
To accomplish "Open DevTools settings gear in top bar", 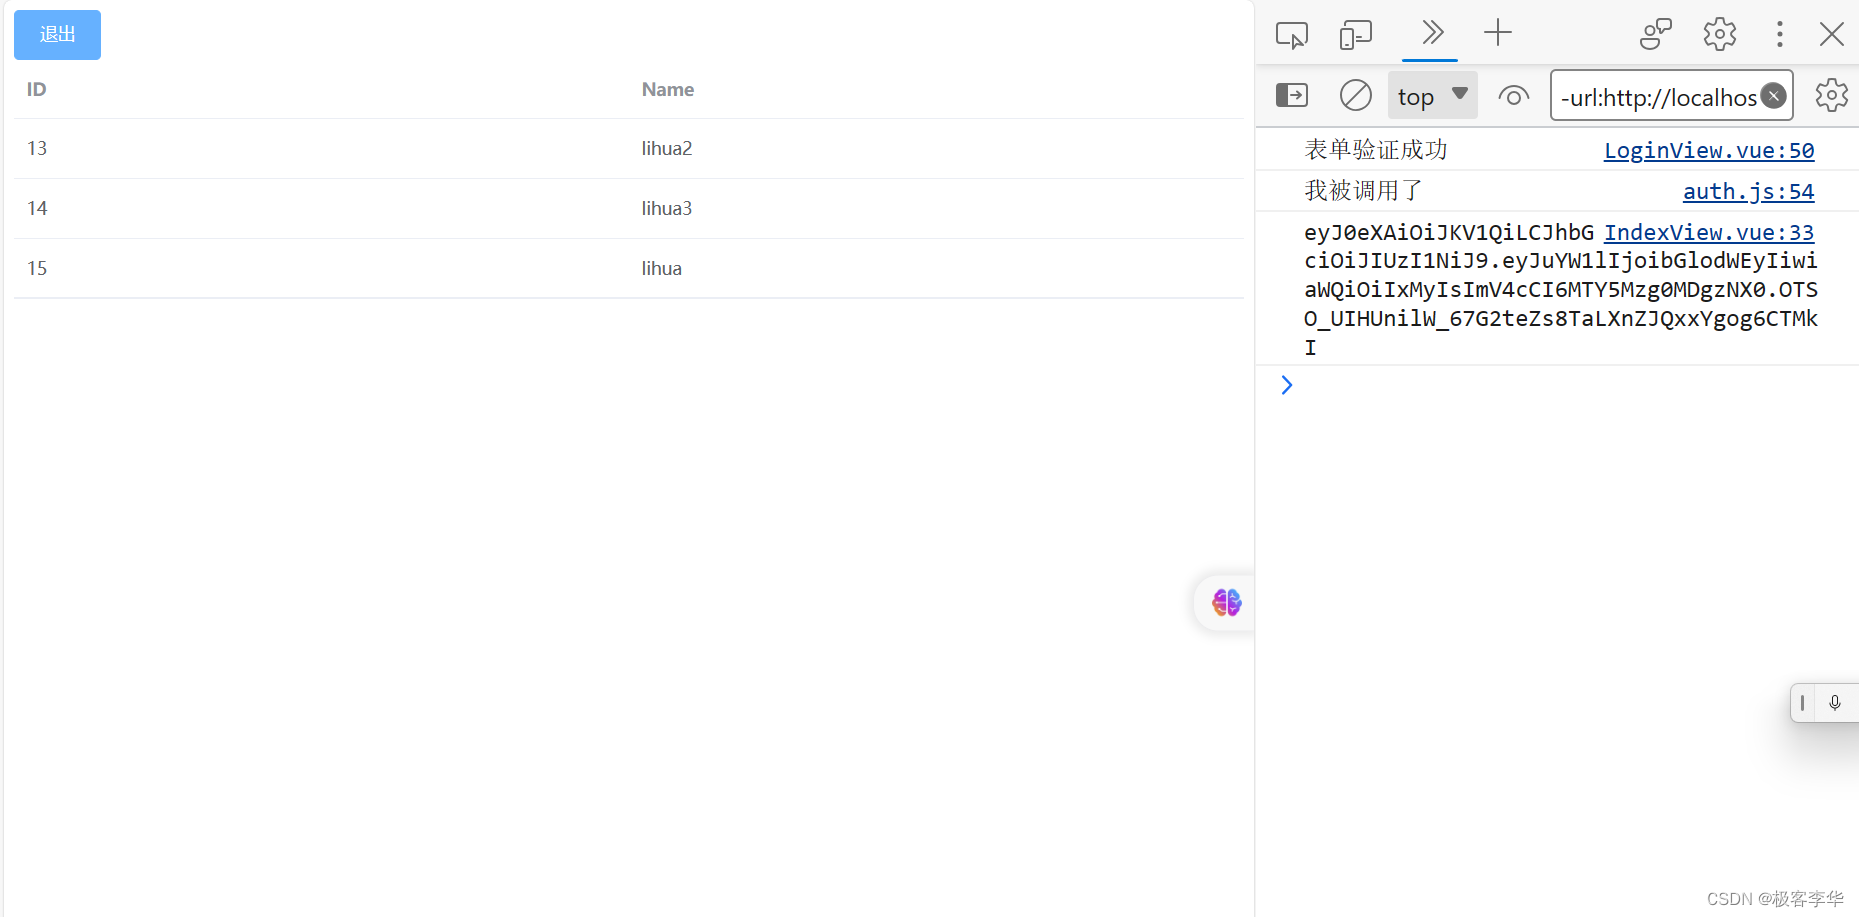I will pos(1720,34).
